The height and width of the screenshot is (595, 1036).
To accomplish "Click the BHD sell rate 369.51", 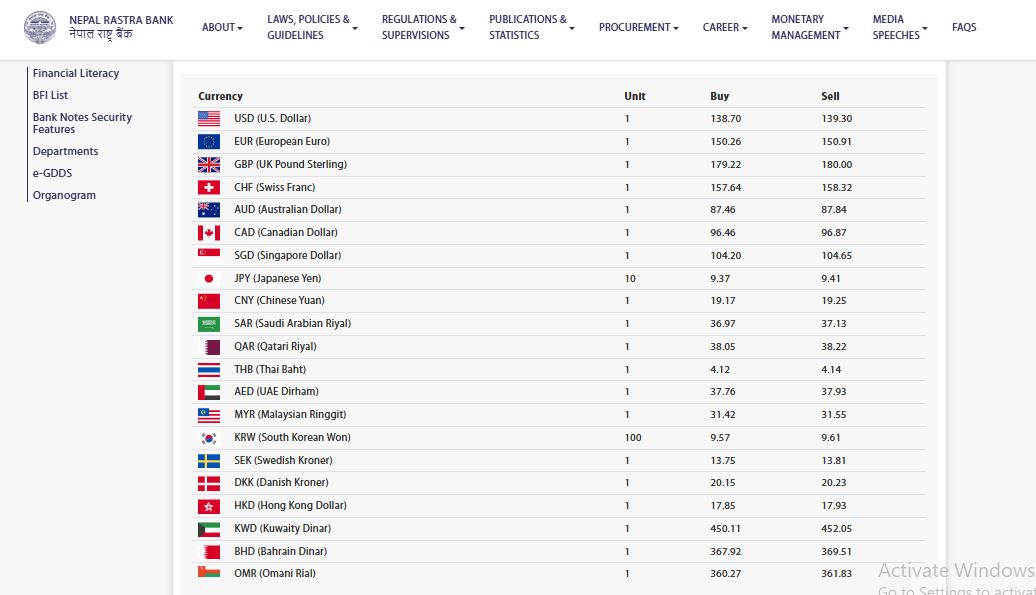I will 836,551.
